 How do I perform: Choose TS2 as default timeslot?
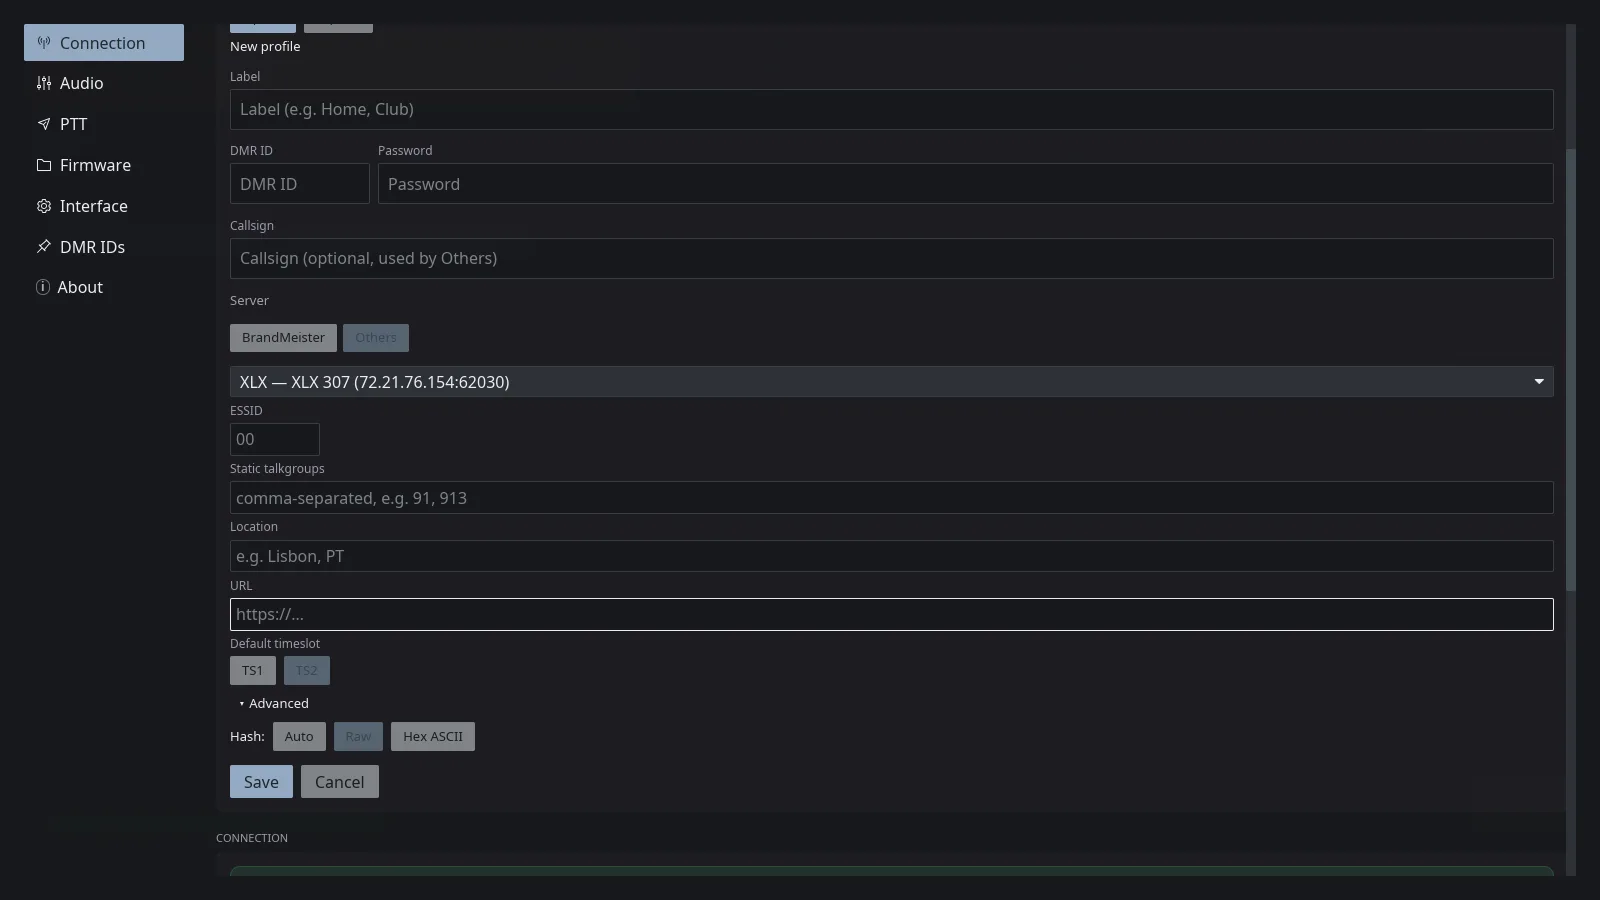(307, 671)
